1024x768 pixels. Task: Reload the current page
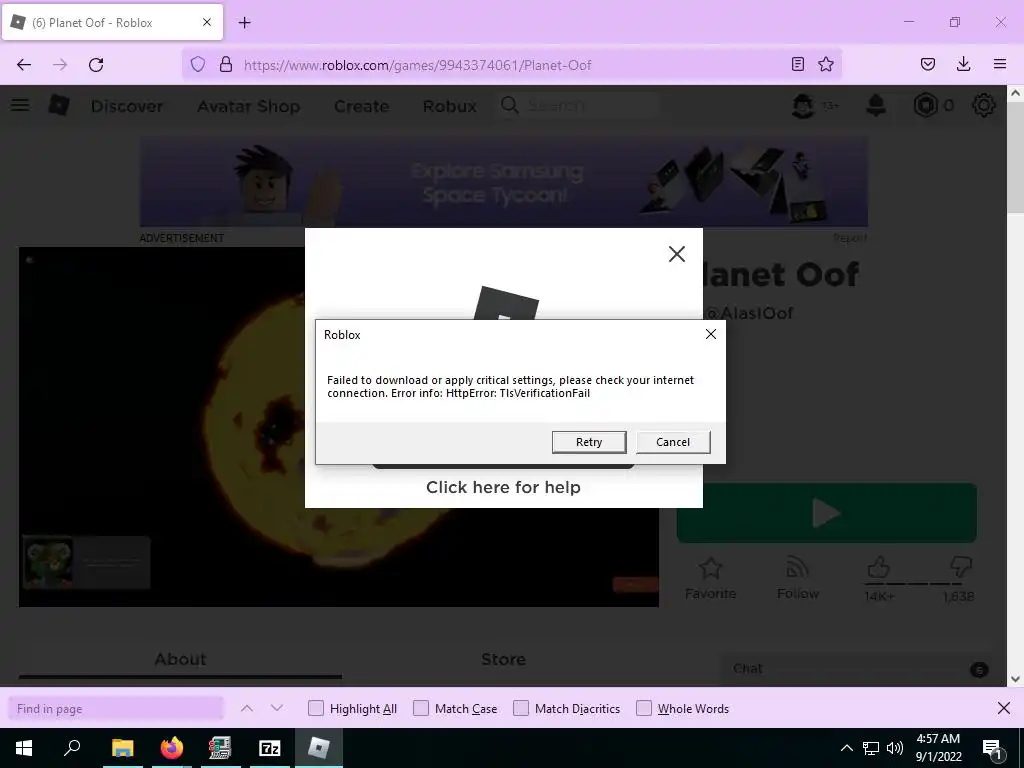pos(96,65)
